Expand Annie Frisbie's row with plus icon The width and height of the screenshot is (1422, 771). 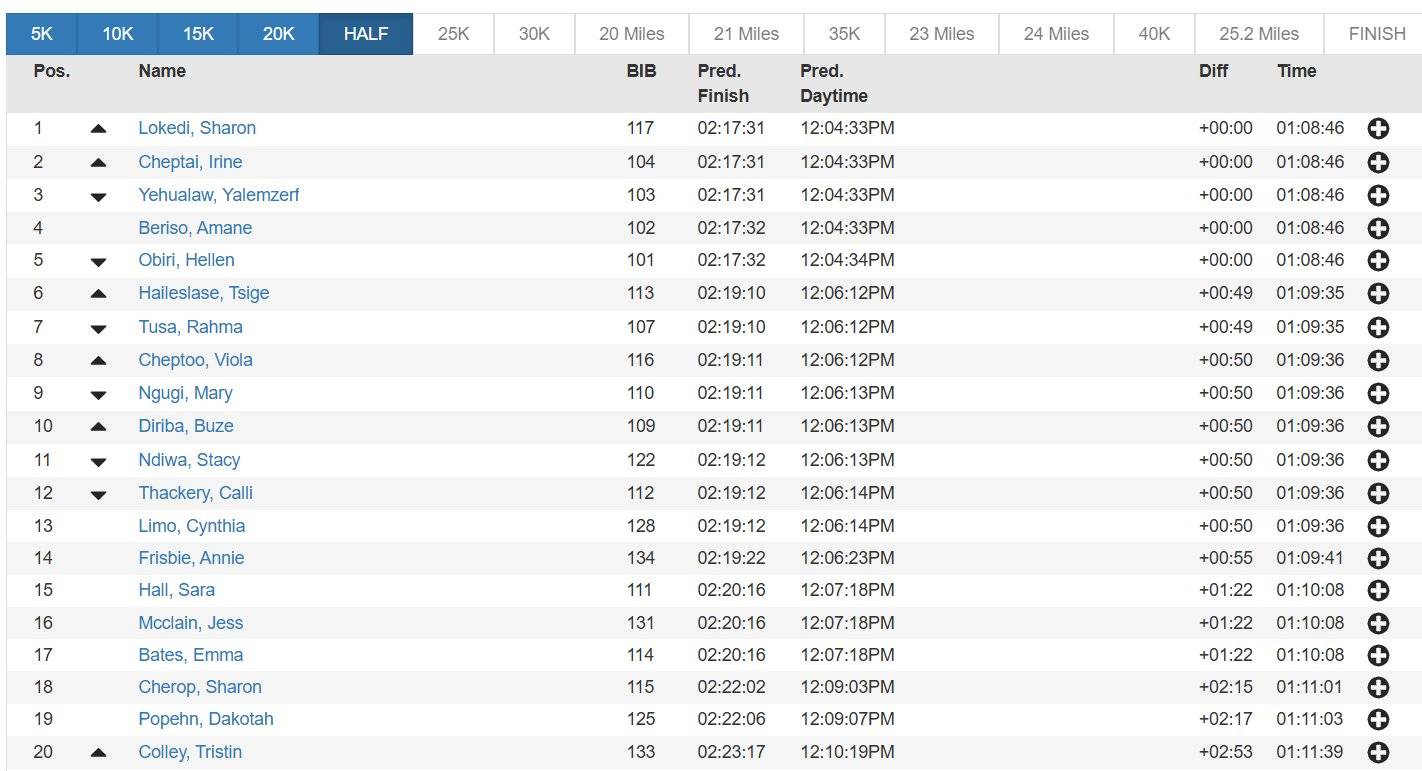click(x=1378, y=559)
